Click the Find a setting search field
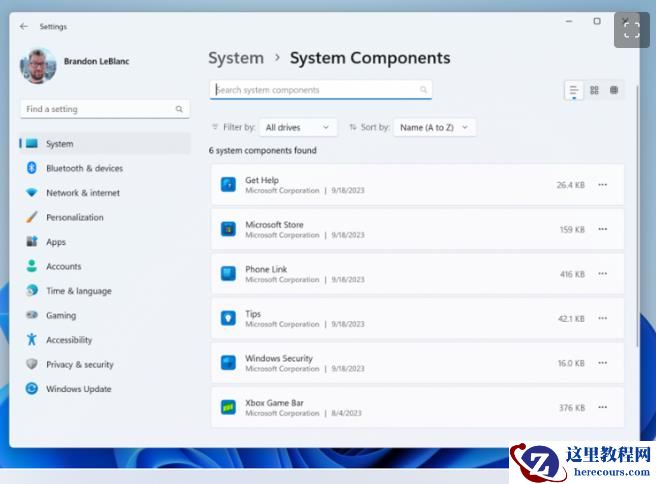Screen dimensions: 656x484 click(105, 109)
